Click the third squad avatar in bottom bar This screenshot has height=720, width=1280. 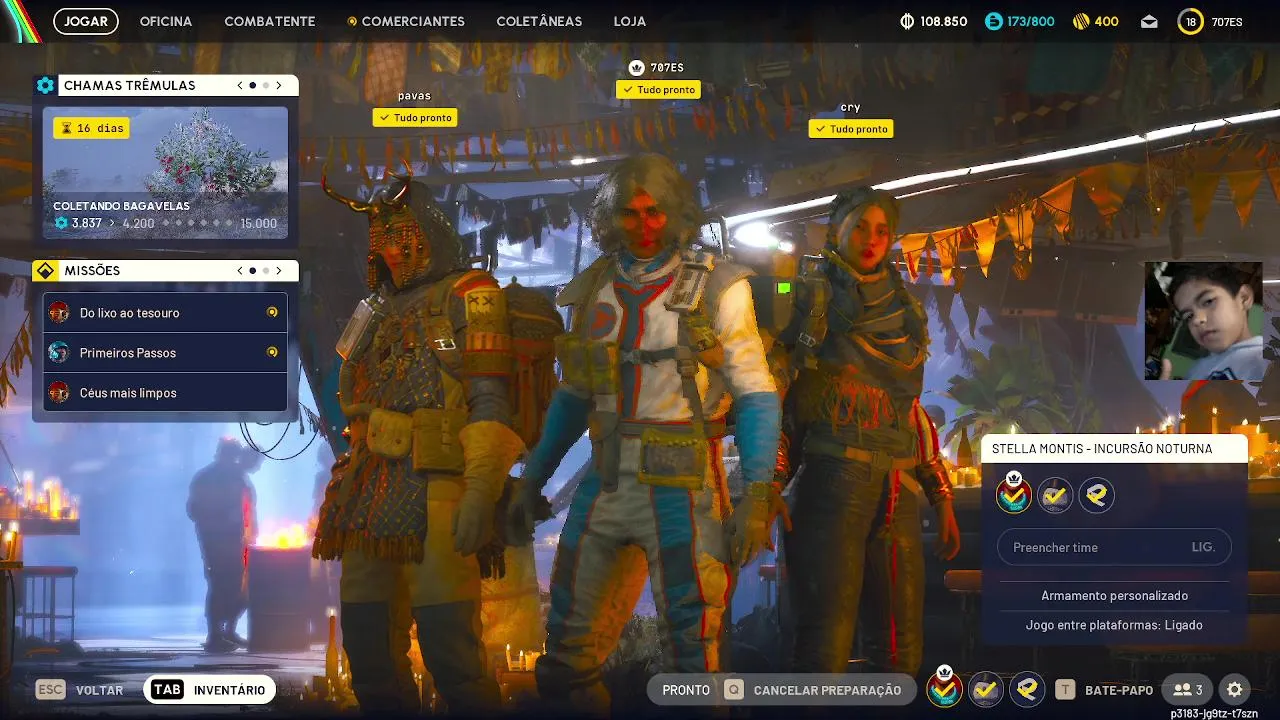[1027, 689]
